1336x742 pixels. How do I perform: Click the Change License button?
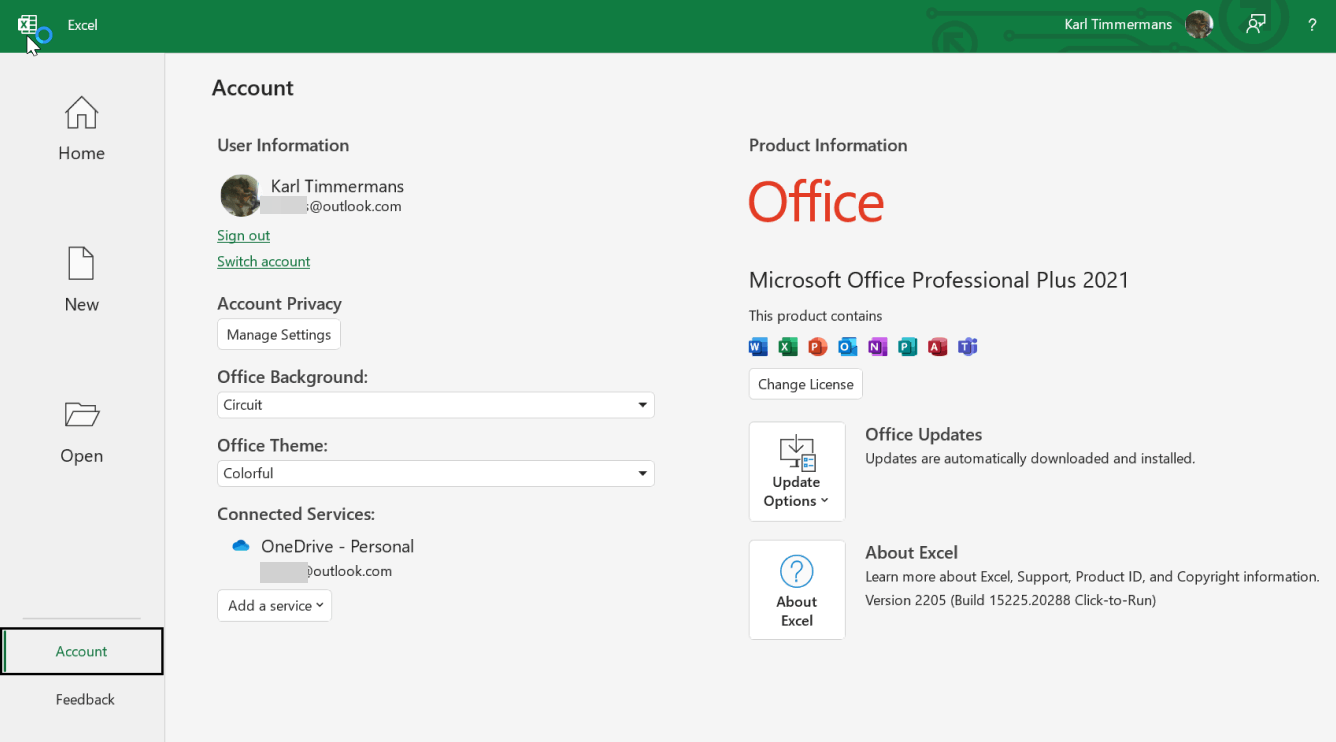pos(806,384)
